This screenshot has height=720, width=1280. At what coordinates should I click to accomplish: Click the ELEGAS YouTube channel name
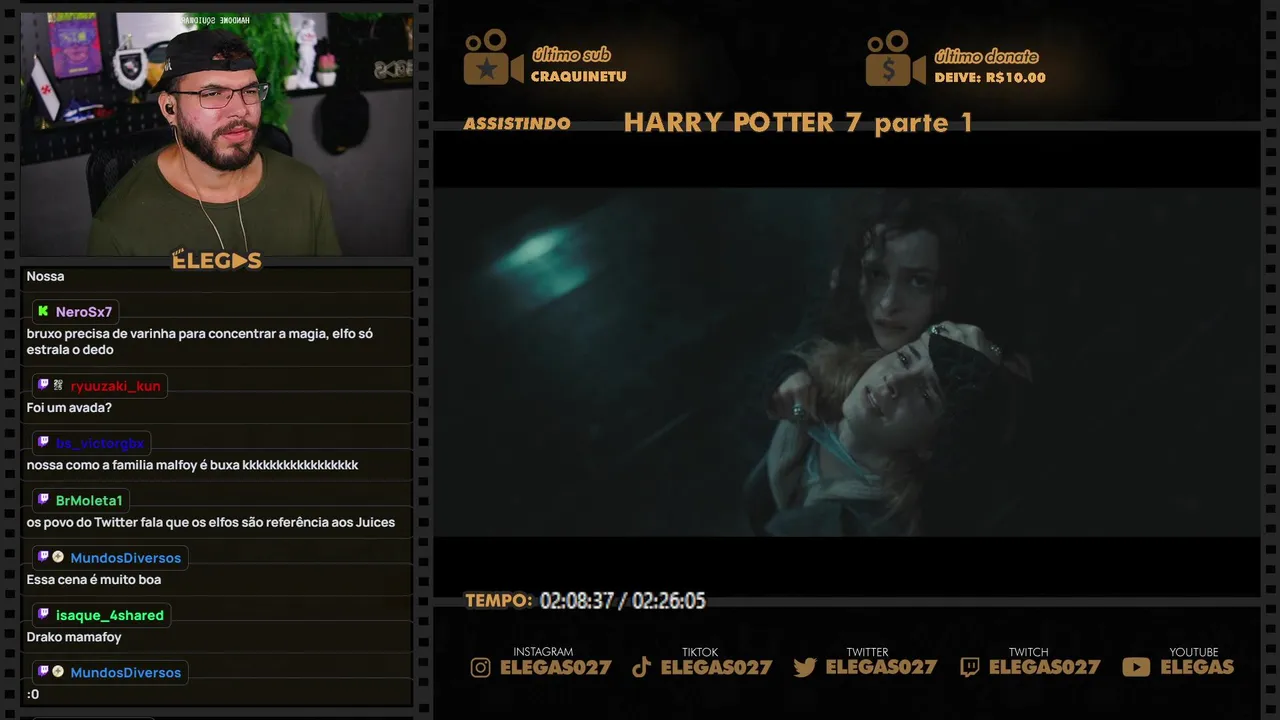[1197, 667]
